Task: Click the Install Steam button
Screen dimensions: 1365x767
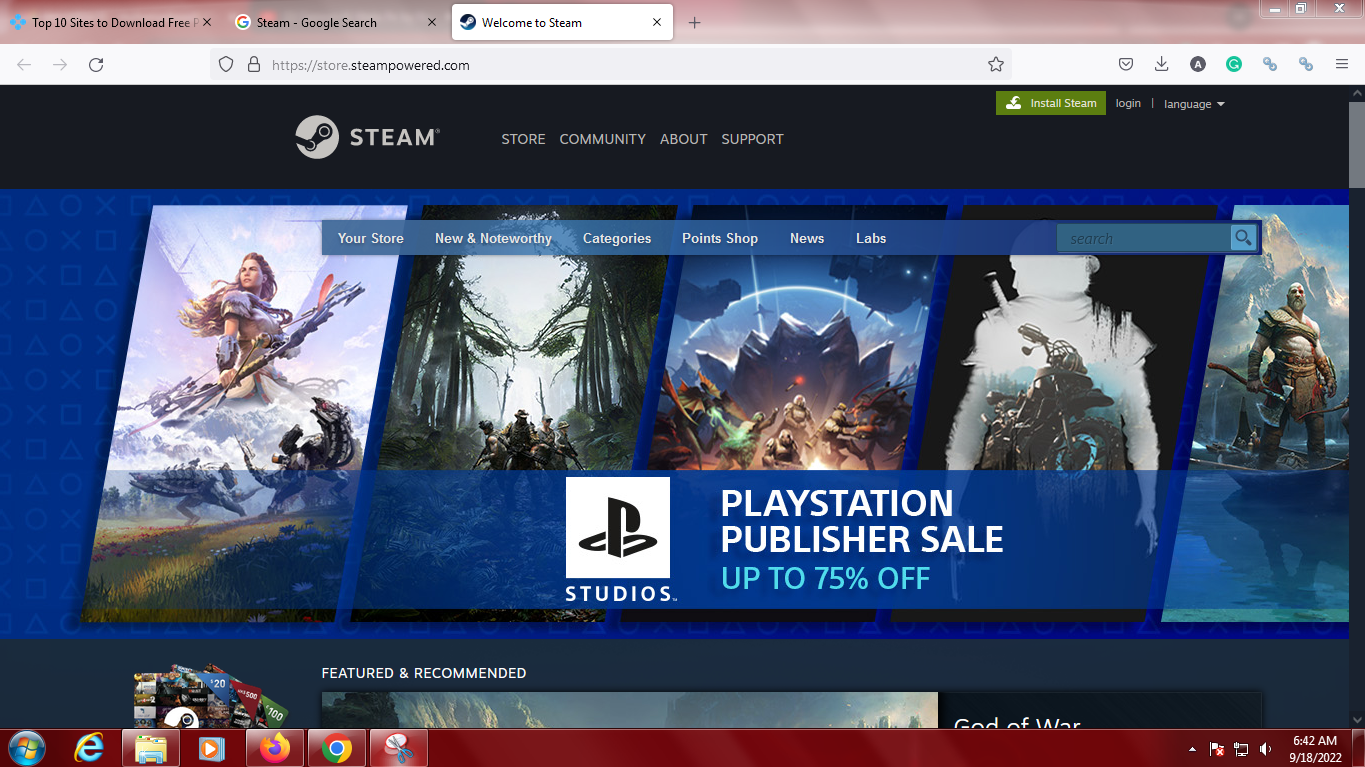Action: [1051, 103]
